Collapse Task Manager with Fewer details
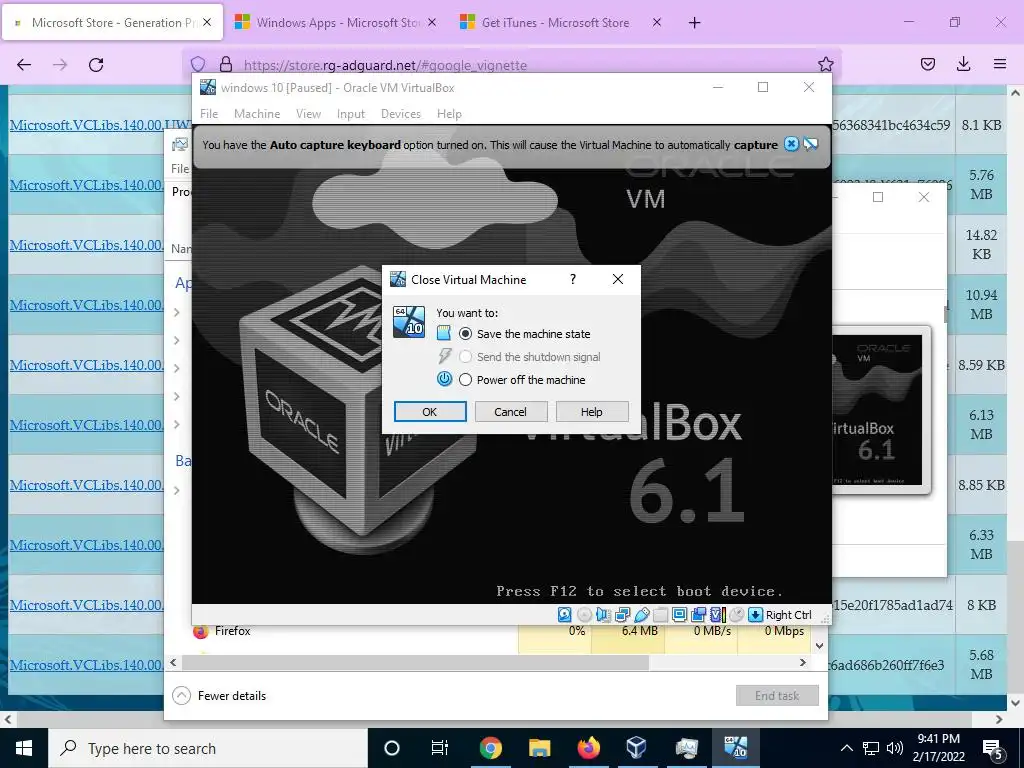This screenshot has height=768, width=1024. pos(219,696)
